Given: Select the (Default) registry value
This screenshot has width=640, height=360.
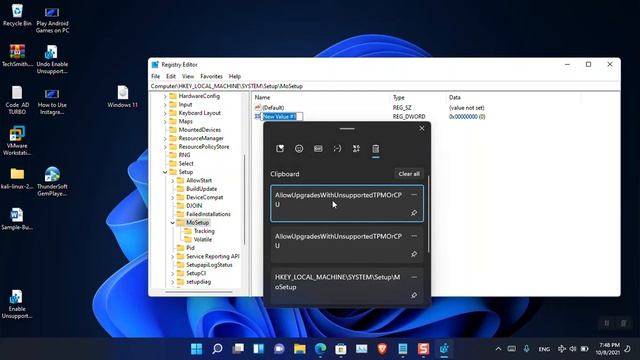Looking at the screenshot, I should coord(273,108).
